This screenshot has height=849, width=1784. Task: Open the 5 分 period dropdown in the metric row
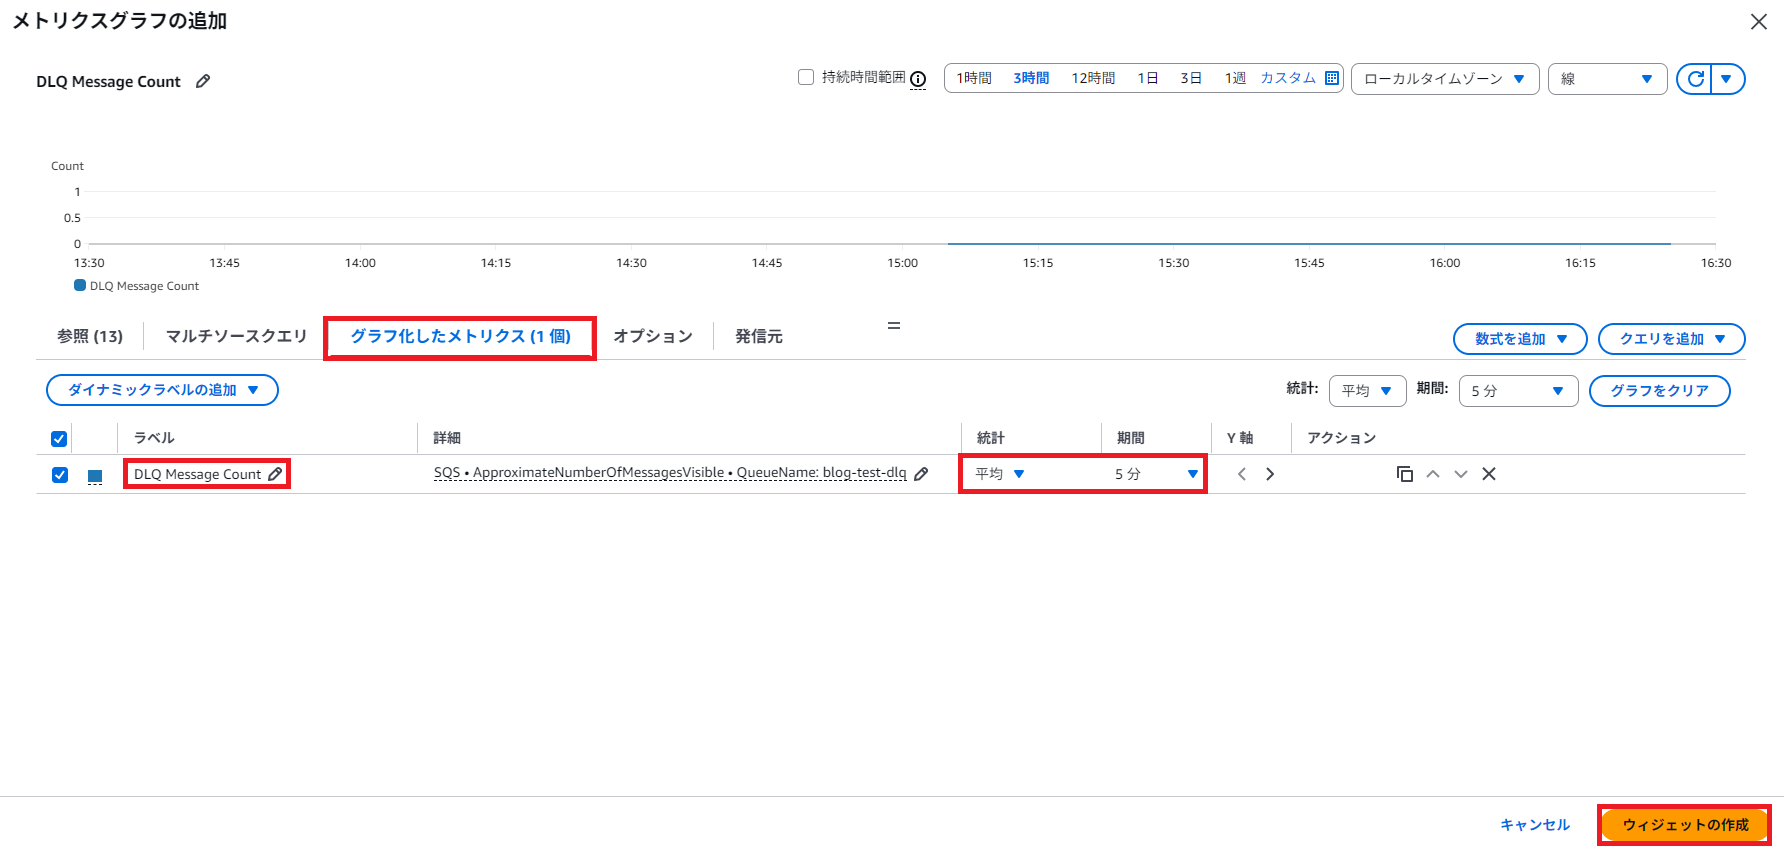pos(1155,474)
